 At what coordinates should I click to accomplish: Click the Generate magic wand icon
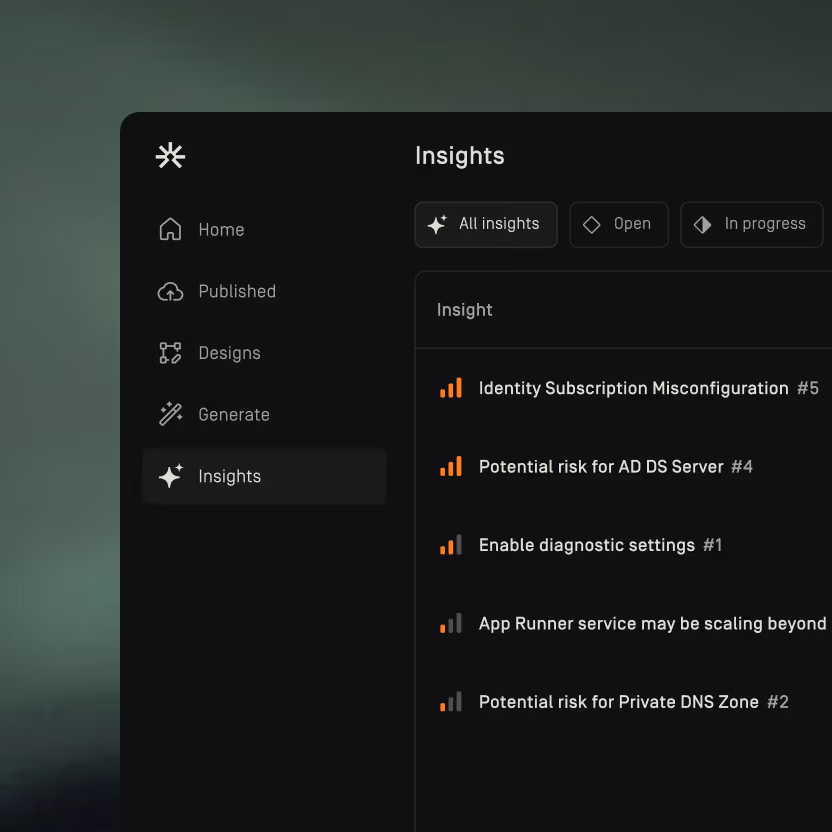169,414
